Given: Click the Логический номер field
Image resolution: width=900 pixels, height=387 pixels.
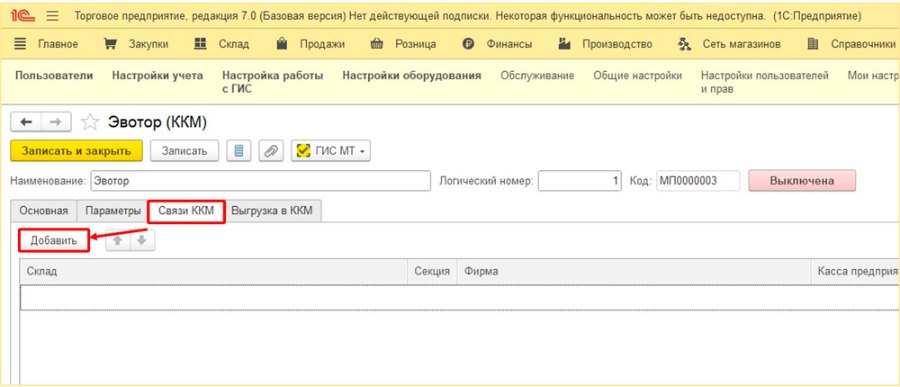Looking at the screenshot, I should pos(580,181).
